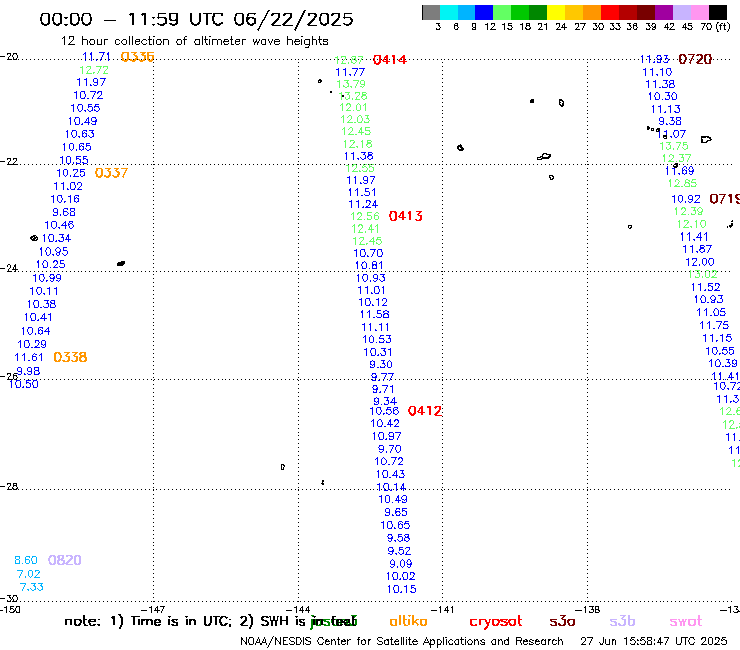Click altika pass time 0338
The image size is (740, 650).
(x=70, y=357)
